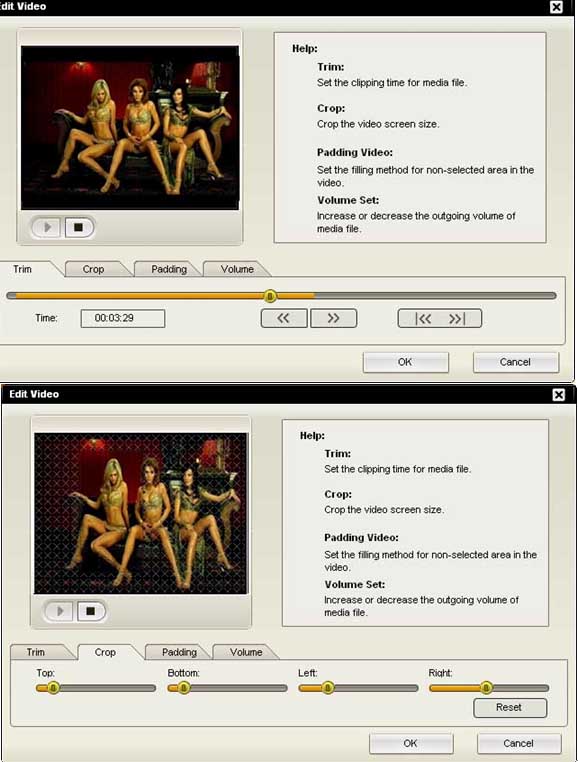Play the video in the upper Edit Video window
This screenshot has width=578, height=762.
(x=47, y=227)
